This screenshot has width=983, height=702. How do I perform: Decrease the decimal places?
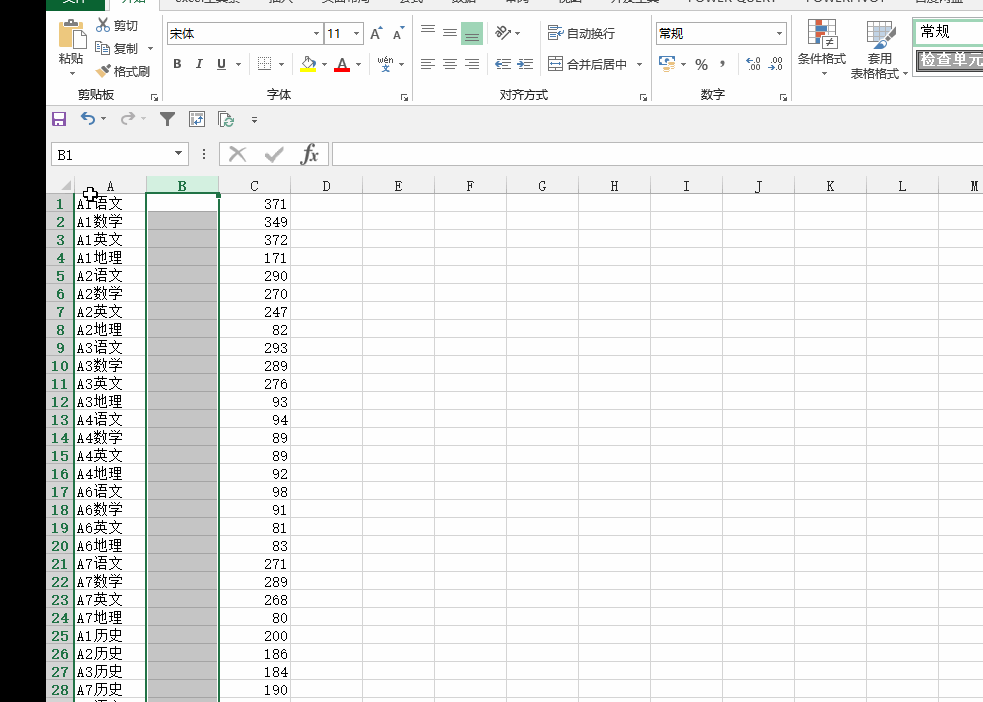click(775, 64)
